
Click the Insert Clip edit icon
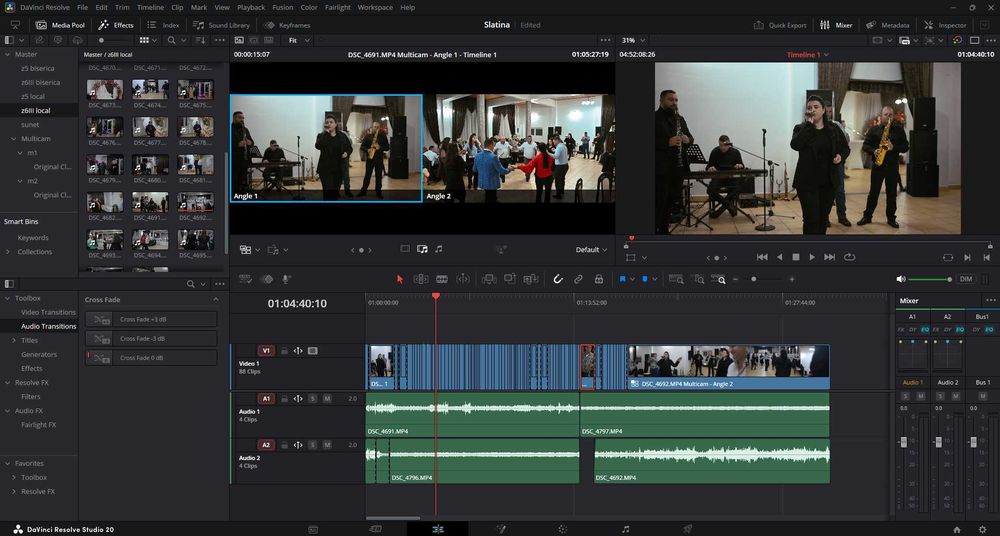click(489, 279)
